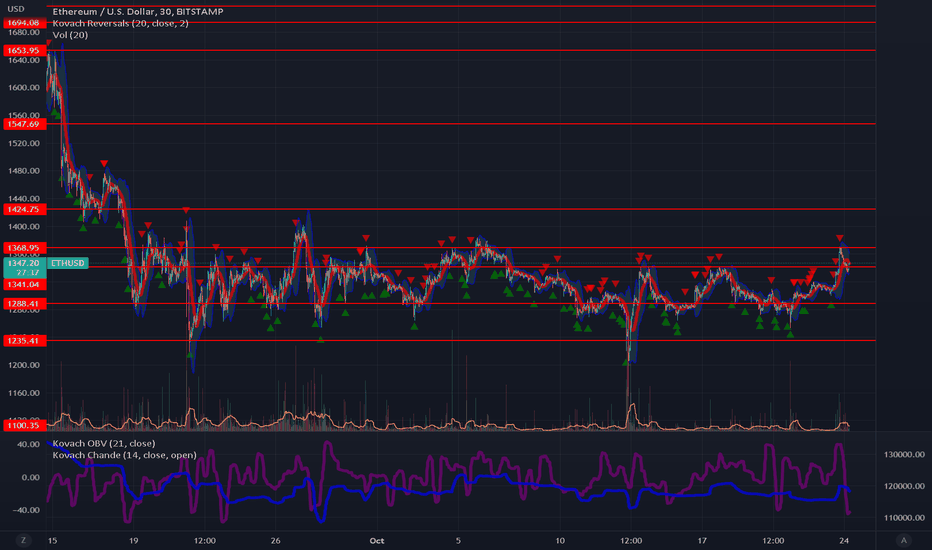
Task: Click the 130000.00 OBV scale value
Action: [x=904, y=454]
